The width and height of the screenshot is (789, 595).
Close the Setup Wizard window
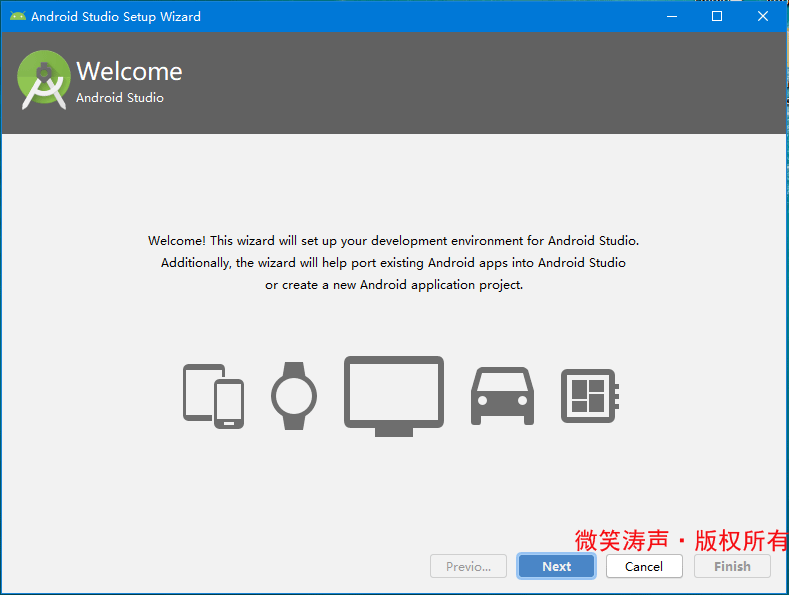click(763, 16)
